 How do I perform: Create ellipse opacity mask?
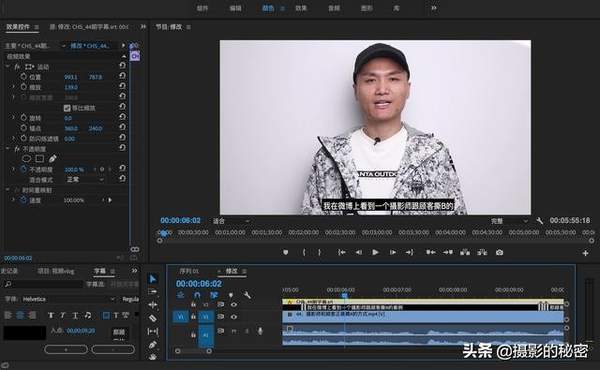point(26,158)
